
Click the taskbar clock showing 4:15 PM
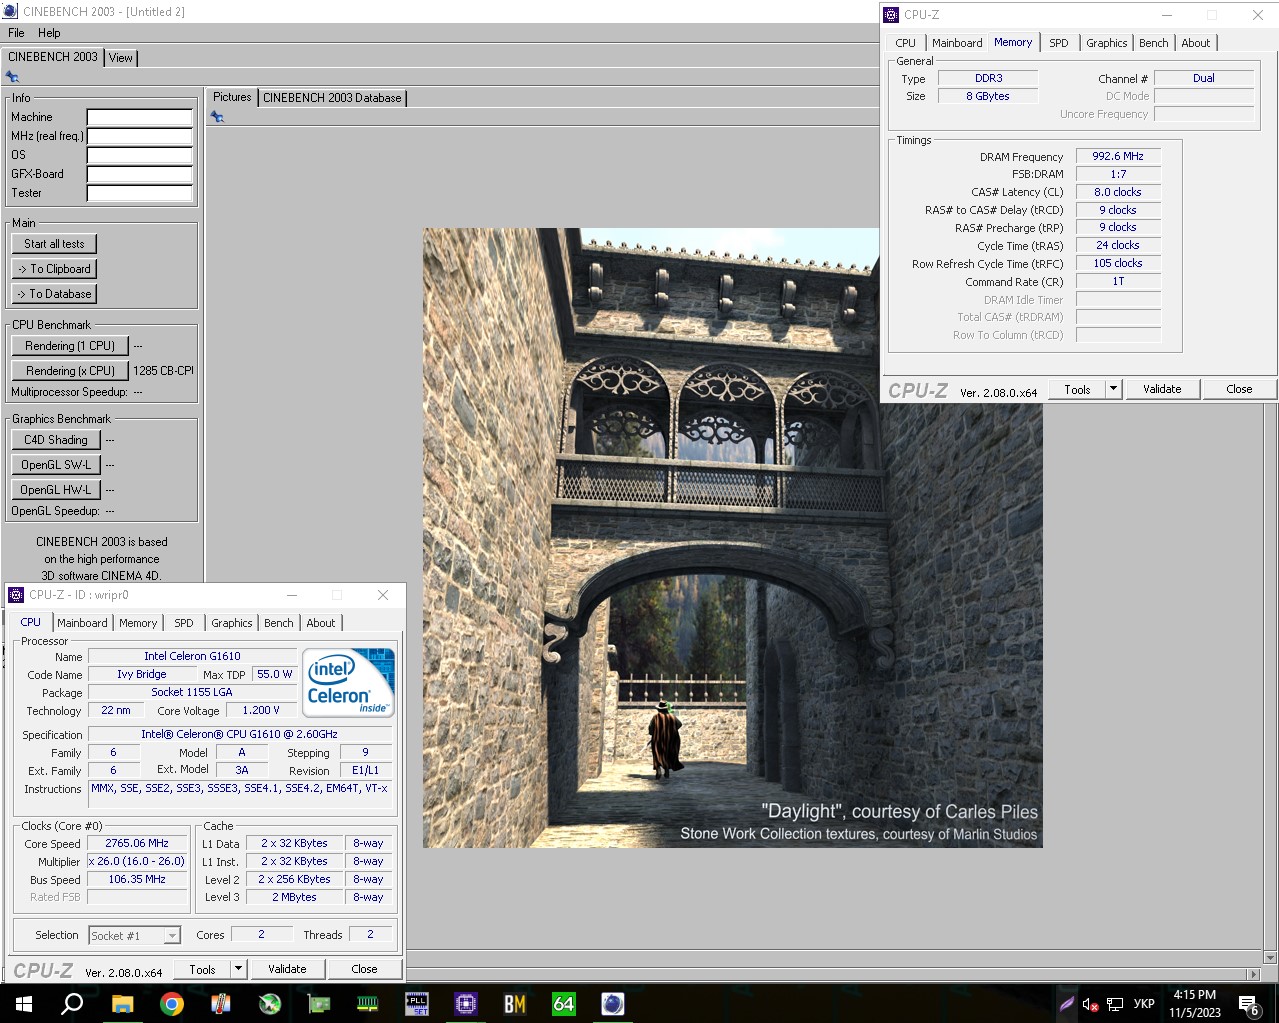1195,1004
